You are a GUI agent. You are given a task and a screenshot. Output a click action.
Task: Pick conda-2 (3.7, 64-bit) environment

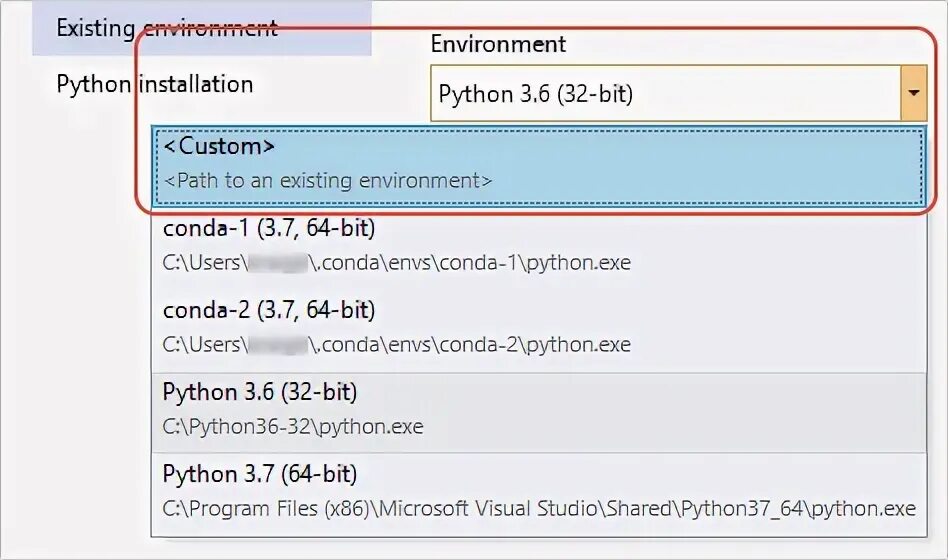tap(269, 310)
